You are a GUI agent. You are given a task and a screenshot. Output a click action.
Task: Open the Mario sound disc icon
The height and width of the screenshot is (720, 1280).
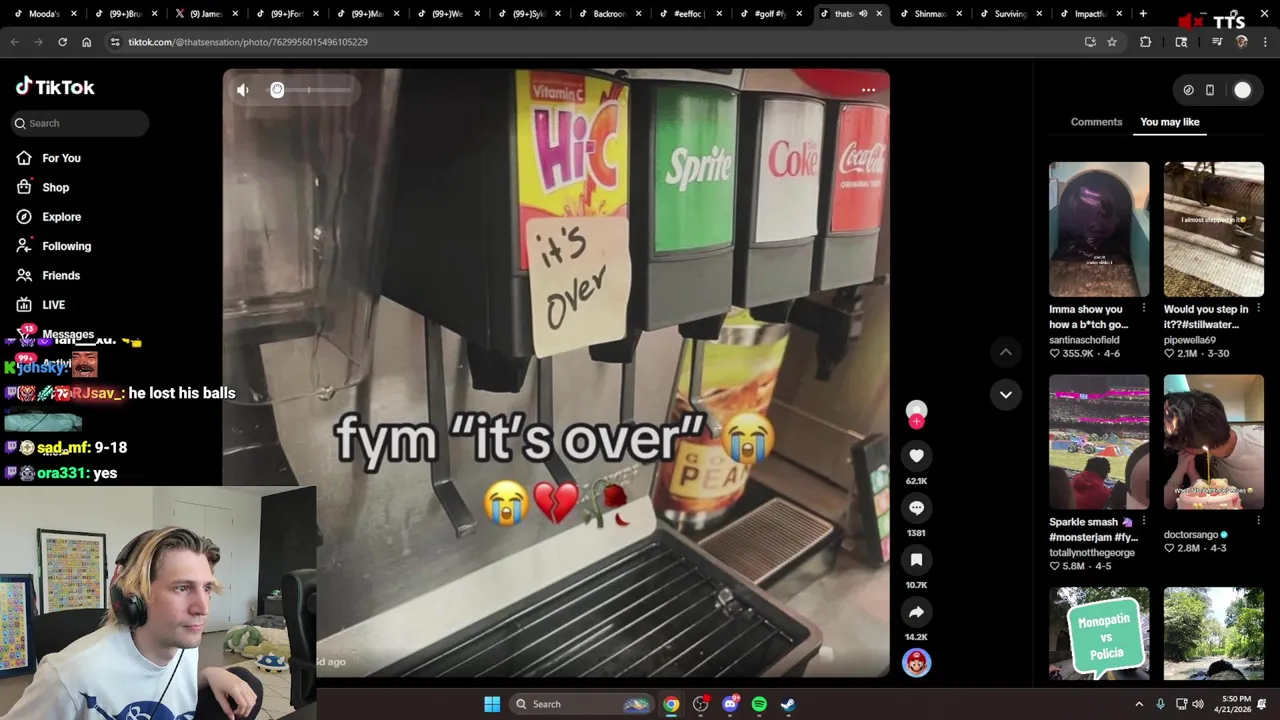pos(916,662)
